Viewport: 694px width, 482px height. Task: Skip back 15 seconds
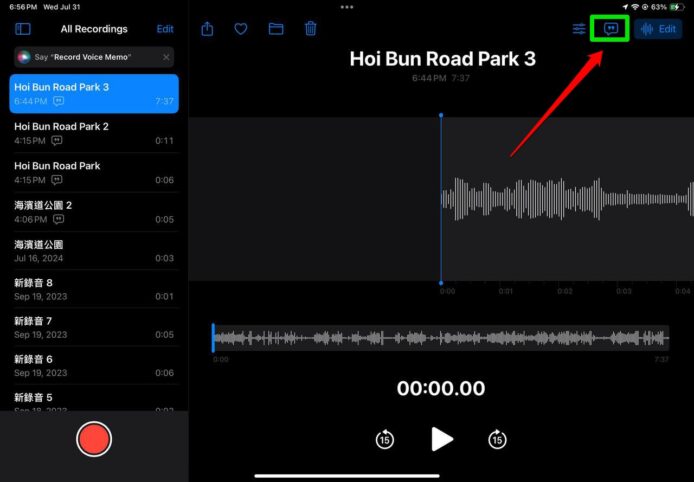point(384,439)
